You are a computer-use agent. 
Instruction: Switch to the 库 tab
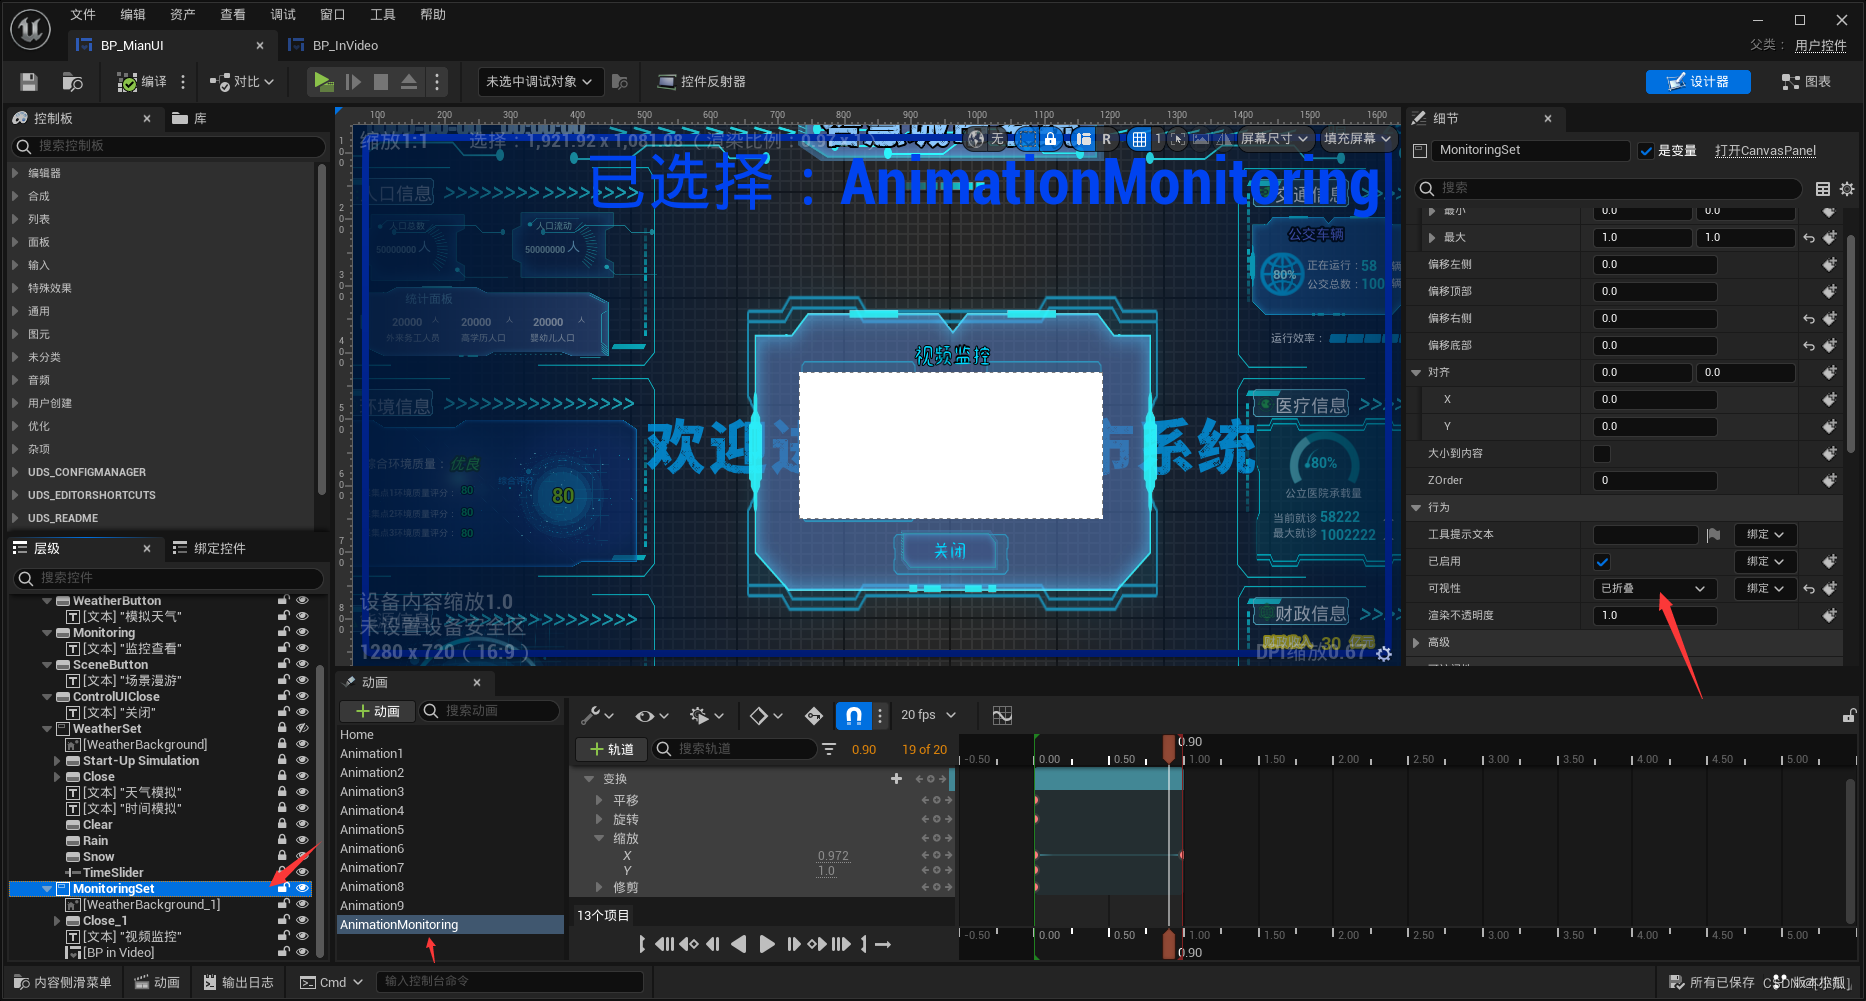(x=190, y=118)
